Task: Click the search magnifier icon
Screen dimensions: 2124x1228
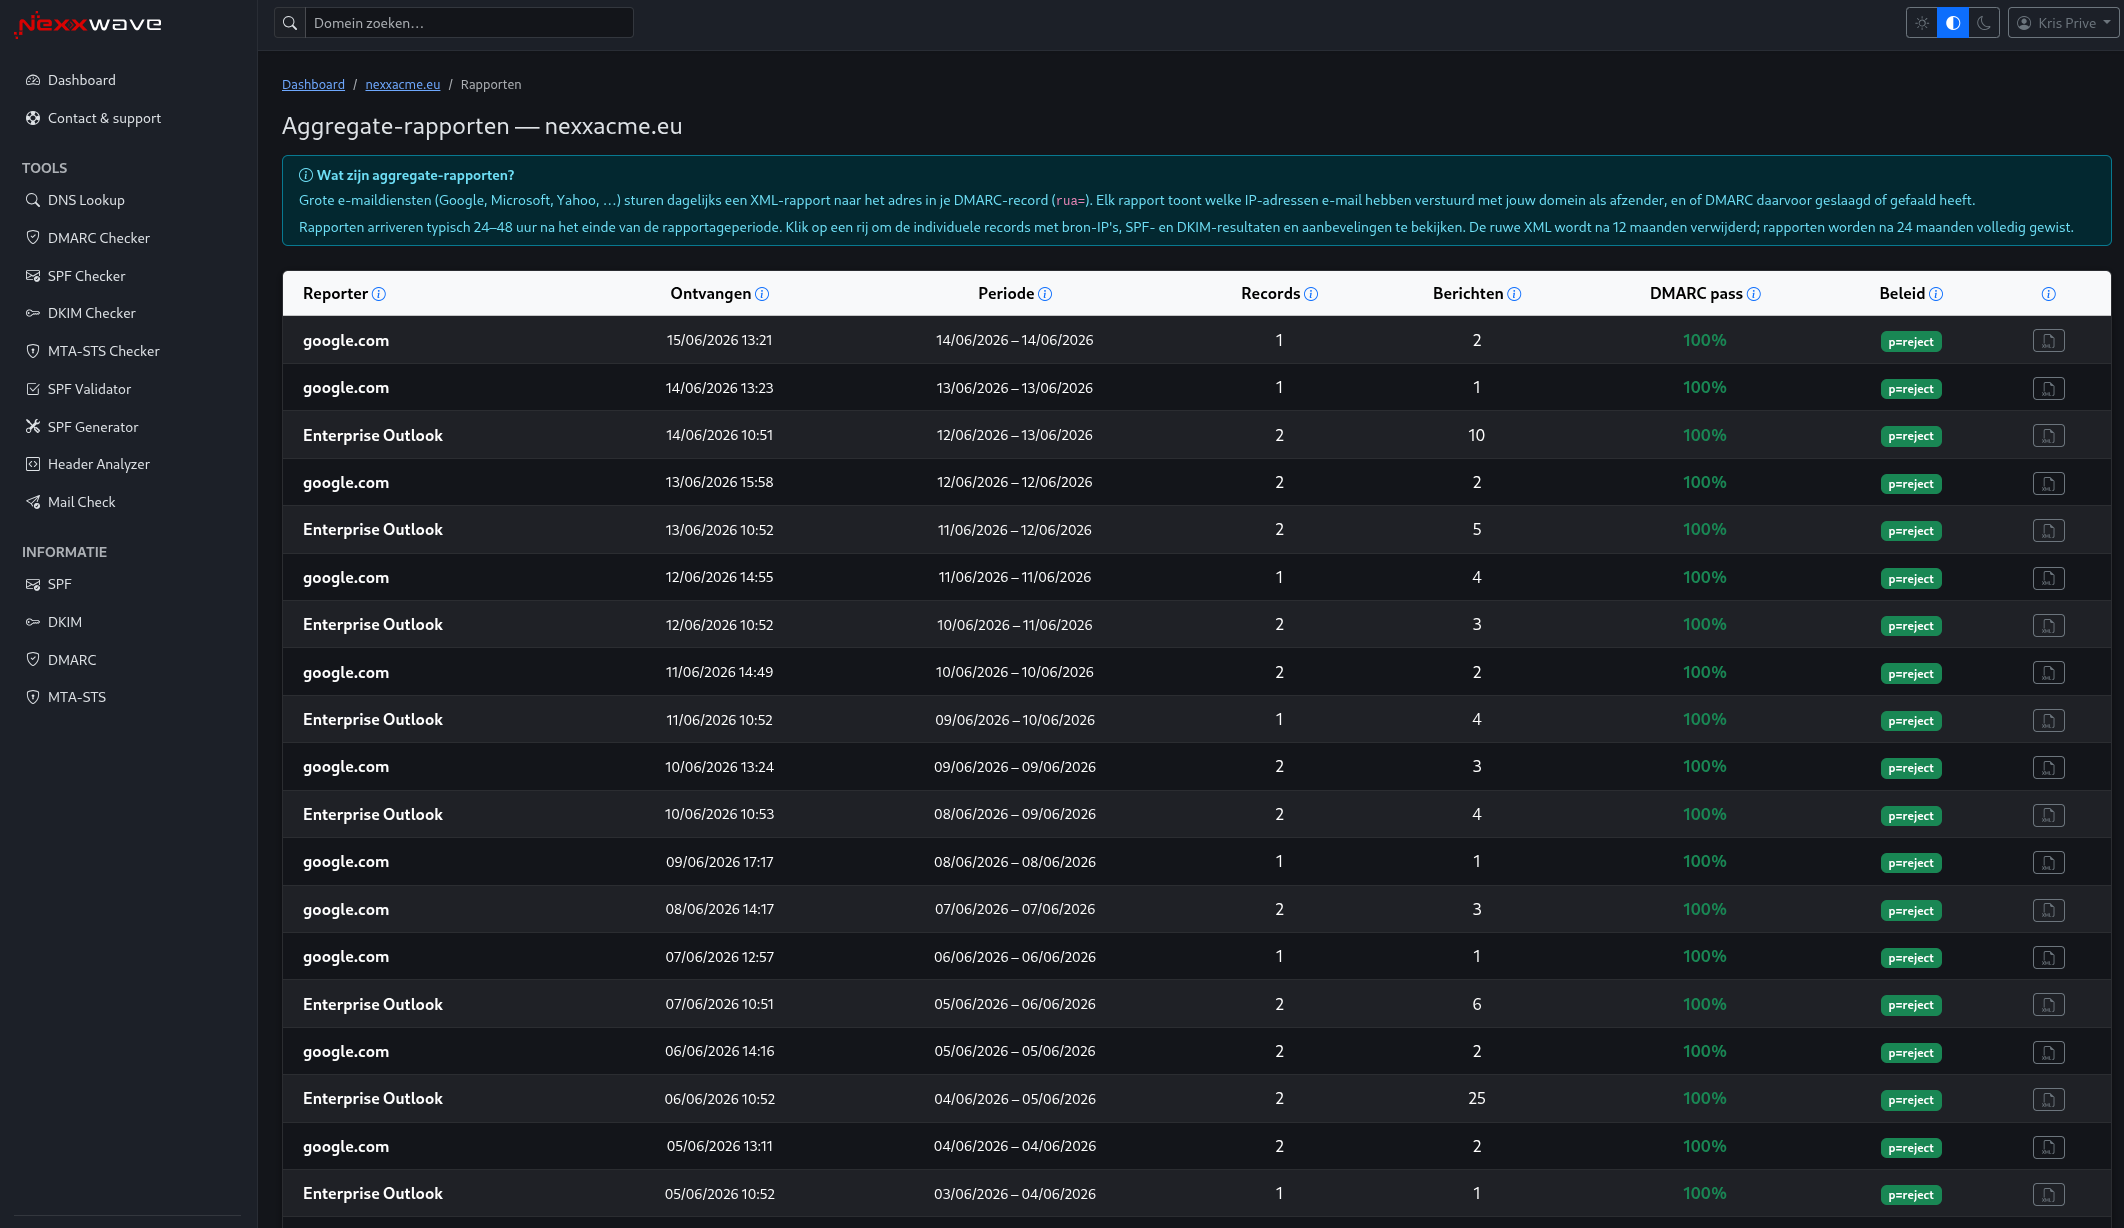Action: tap(290, 23)
